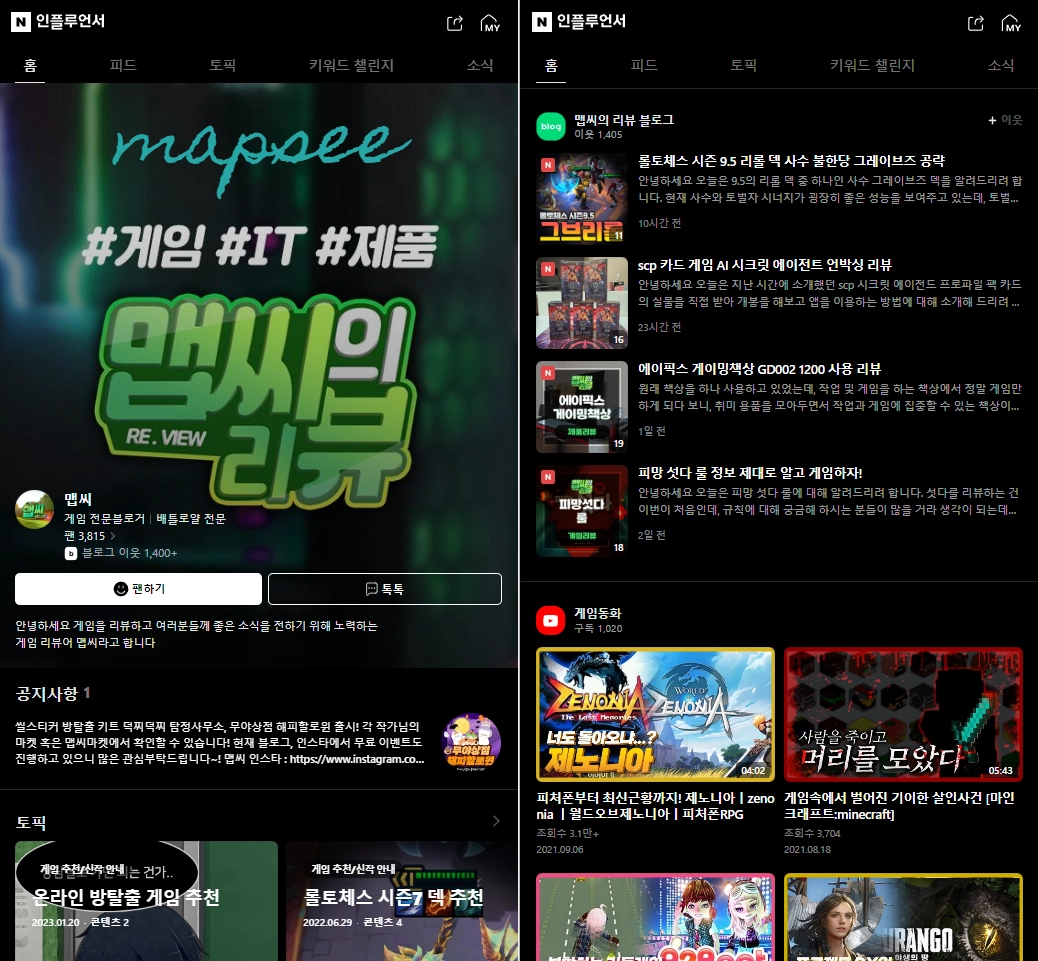Click the 게임 전문블로거 | 배틀로얄 전문 label
This screenshot has width=1038, height=961.
pos(145,518)
